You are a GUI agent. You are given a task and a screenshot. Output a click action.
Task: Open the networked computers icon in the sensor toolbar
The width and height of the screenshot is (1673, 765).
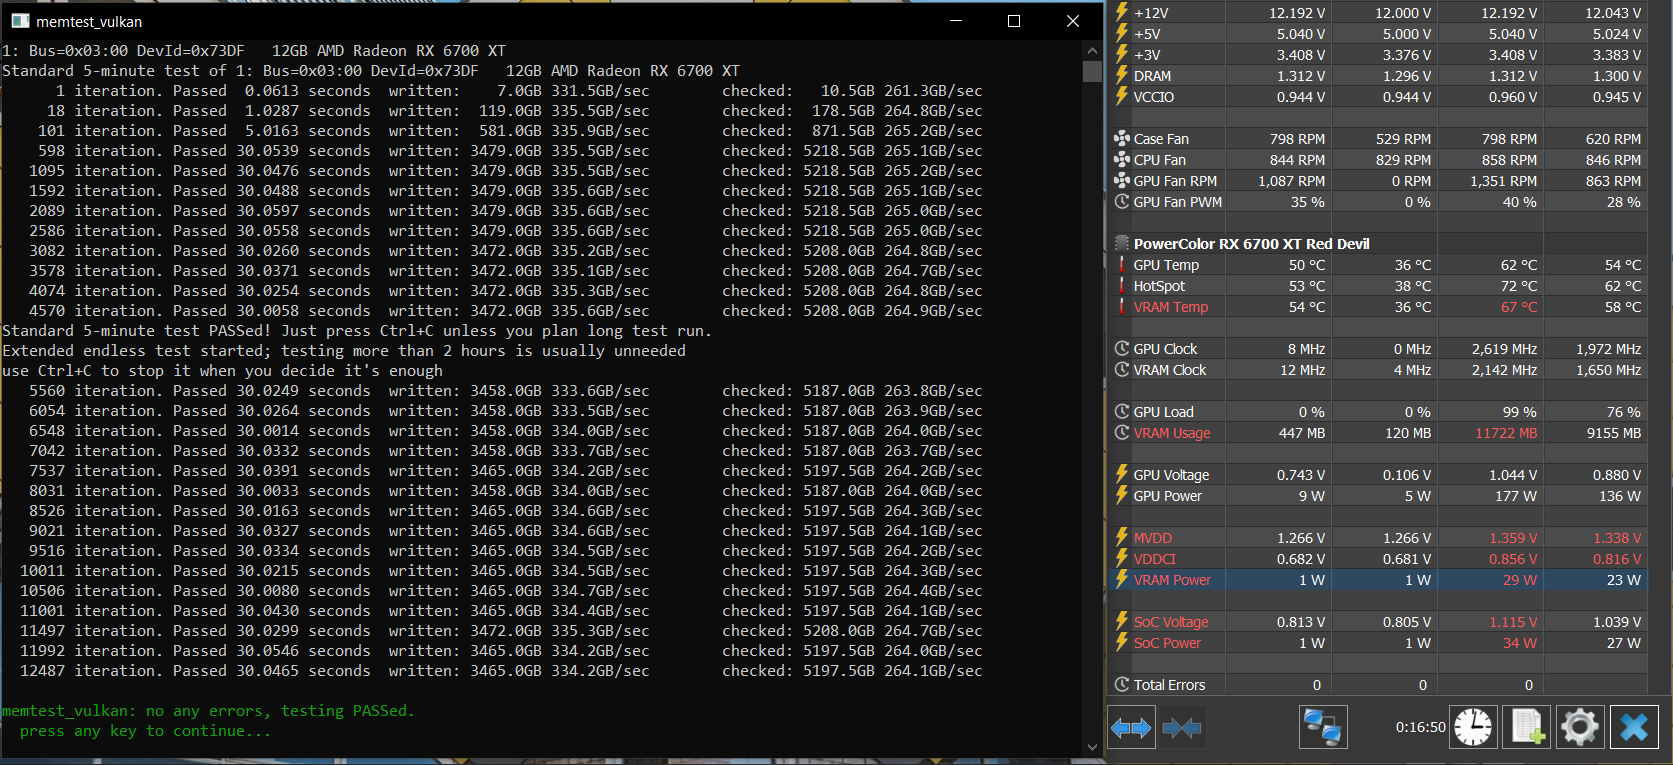point(1323,727)
